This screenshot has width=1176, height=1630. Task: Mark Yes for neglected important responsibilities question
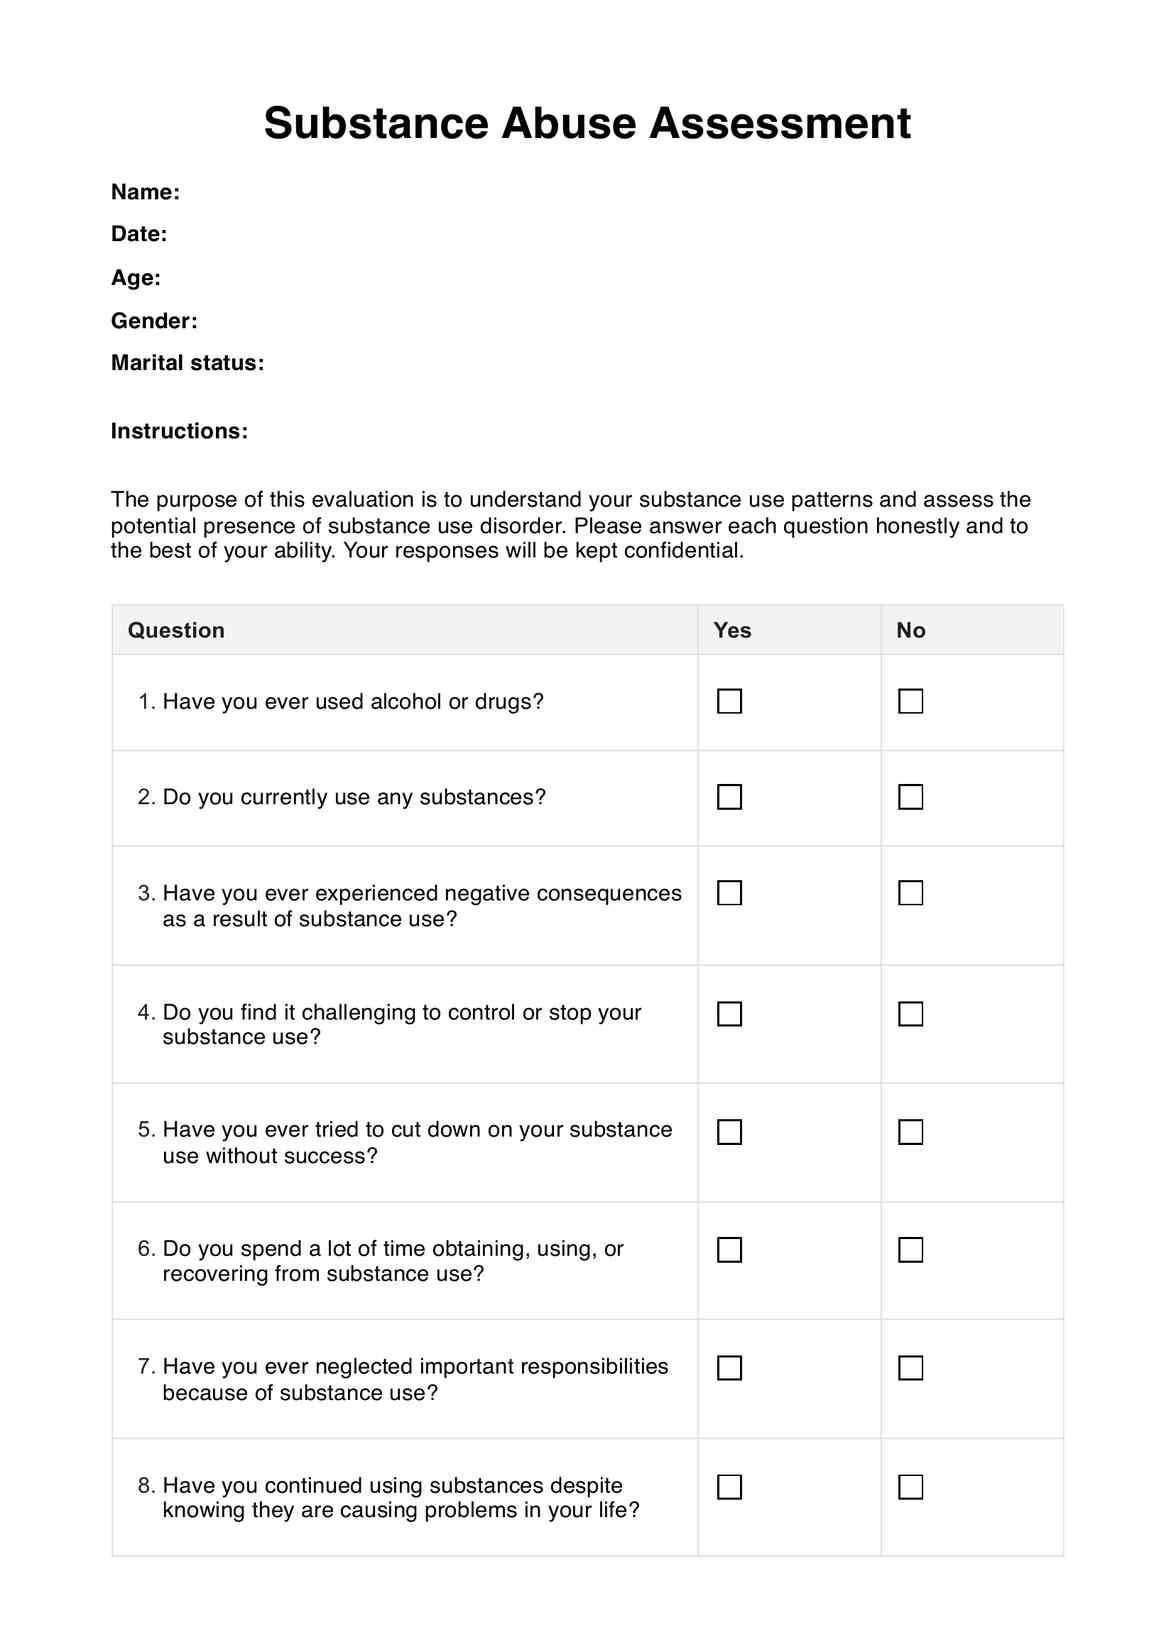point(729,1368)
